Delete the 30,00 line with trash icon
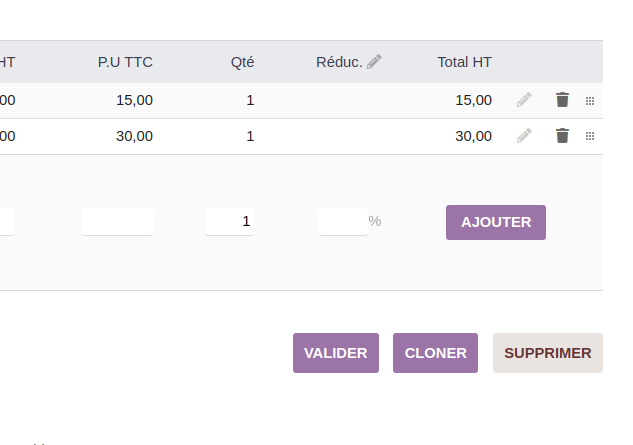Viewport: 633px width, 445px height. click(562, 136)
